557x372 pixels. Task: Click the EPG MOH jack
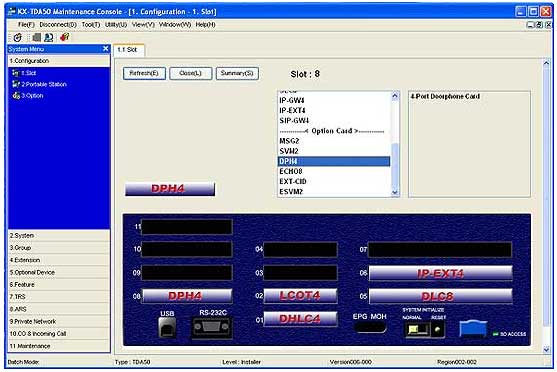pos(370,327)
